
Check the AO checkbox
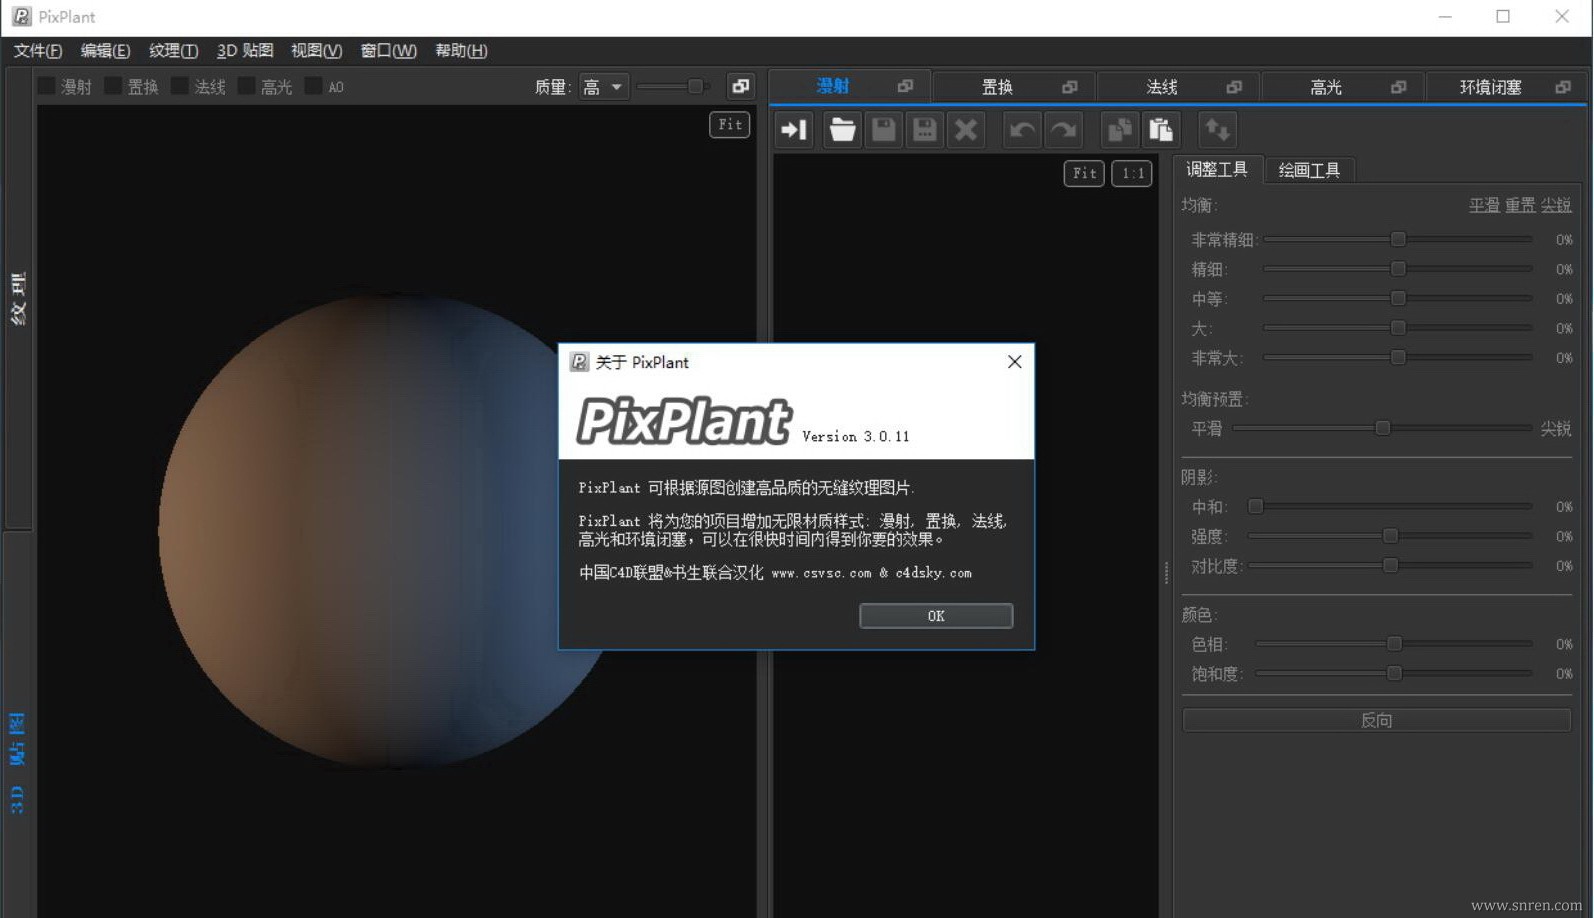313,87
